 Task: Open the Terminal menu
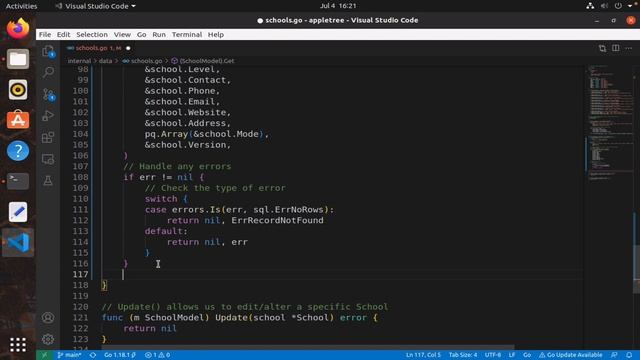point(187,35)
